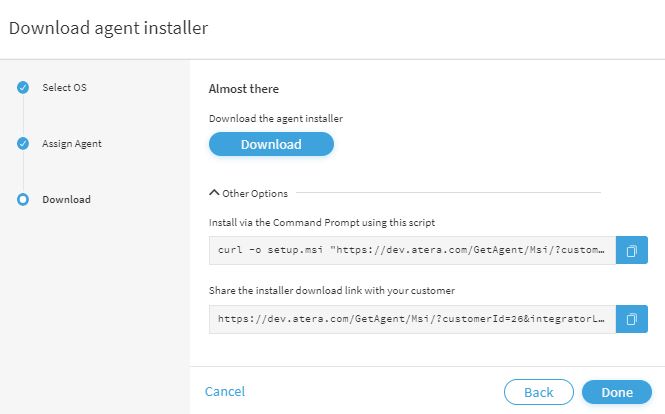The height and width of the screenshot is (414, 665).
Task: Click the Download step circle icon
Action: [23, 199]
